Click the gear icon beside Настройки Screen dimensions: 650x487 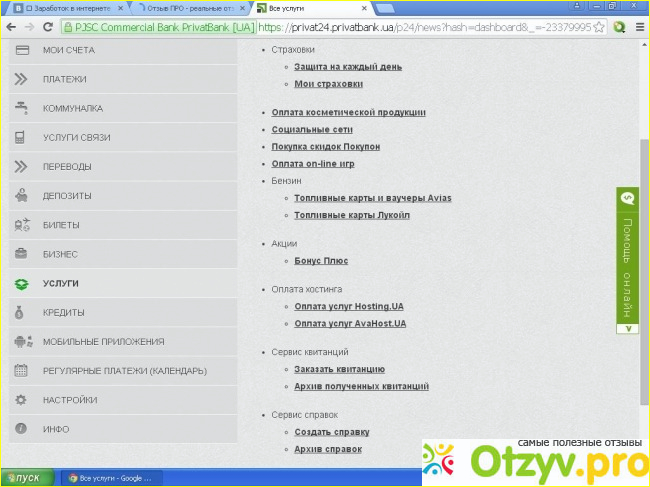pos(21,400)
